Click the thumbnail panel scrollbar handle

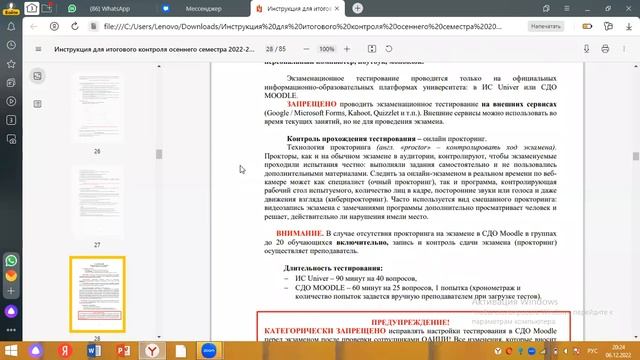coord(159,154)
